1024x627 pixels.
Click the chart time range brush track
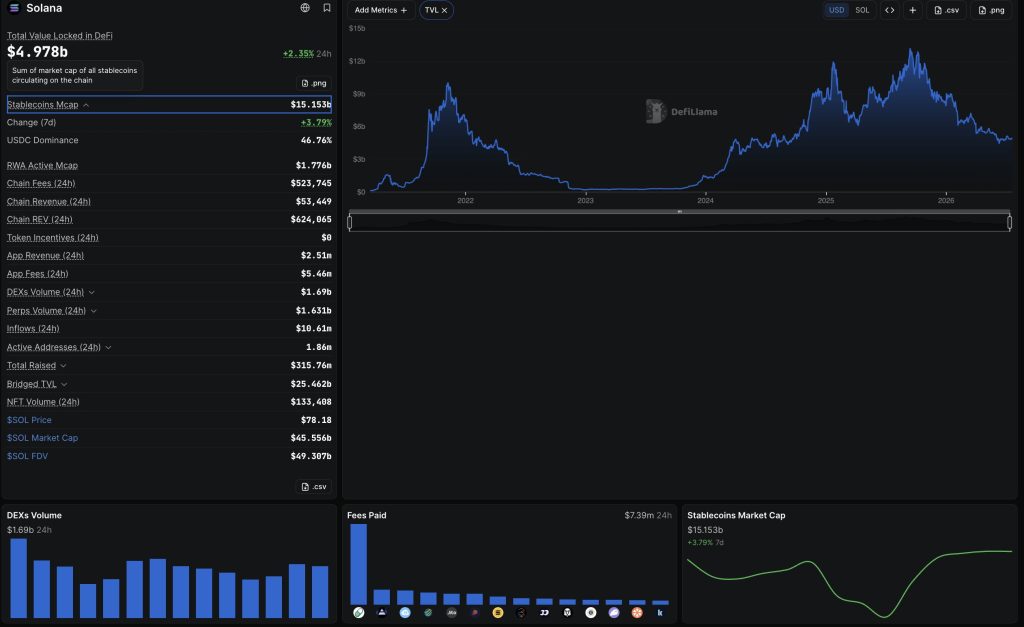point(679,223)
